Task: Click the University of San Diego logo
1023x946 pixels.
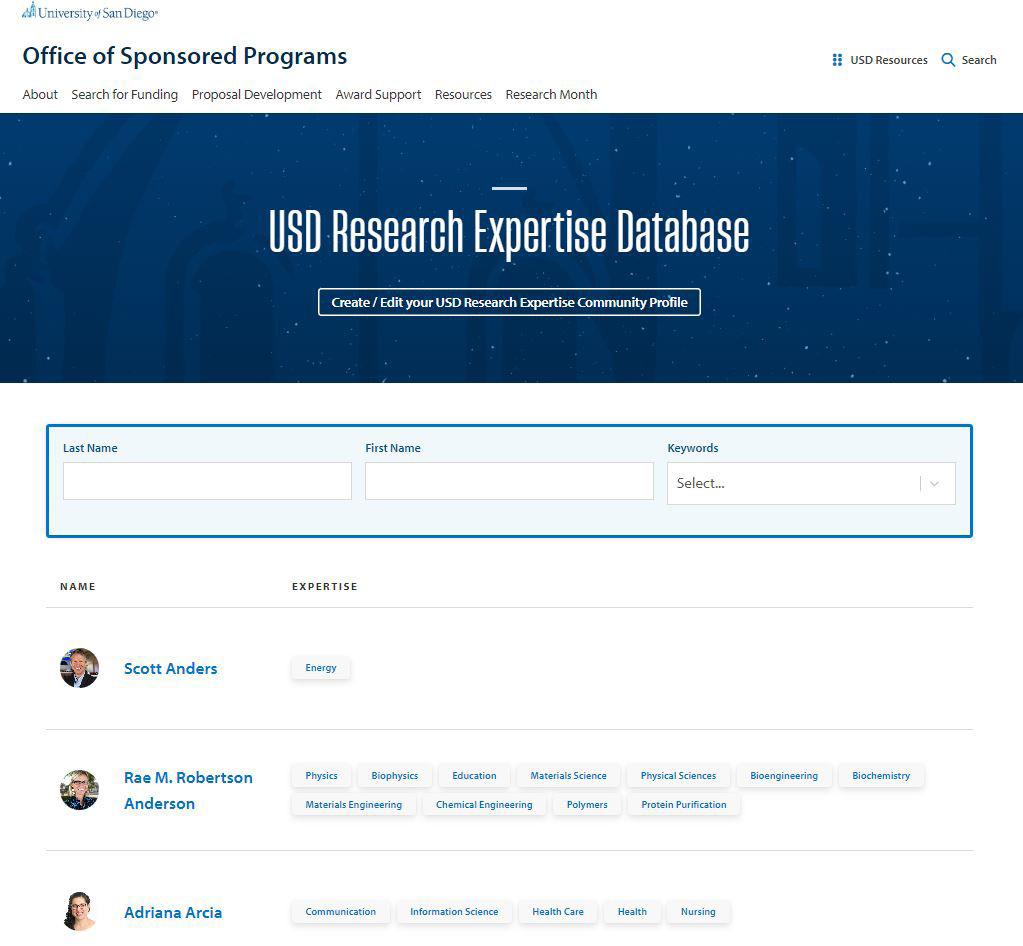Action: [90, 12]
